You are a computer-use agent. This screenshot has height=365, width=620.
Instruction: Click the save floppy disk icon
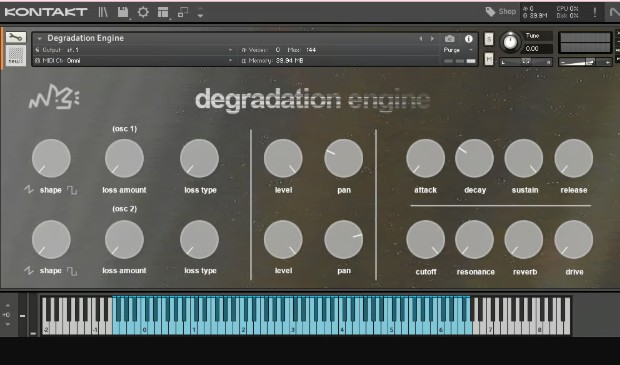(123, 12)
